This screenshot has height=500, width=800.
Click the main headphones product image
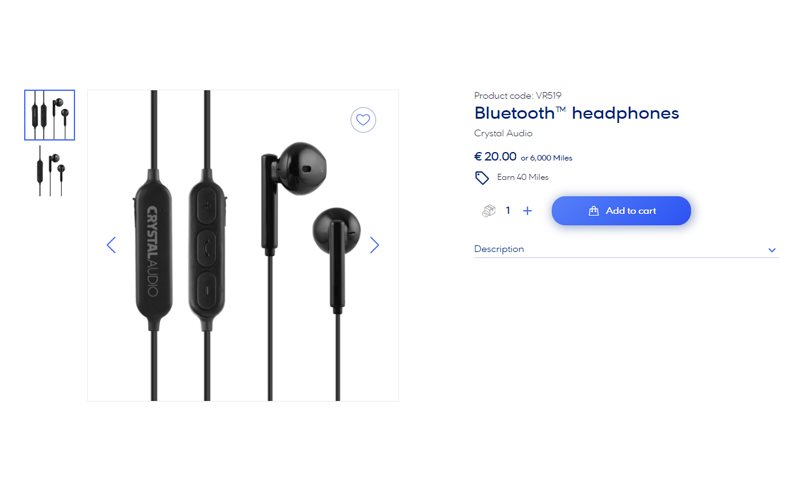coord(243,245)
